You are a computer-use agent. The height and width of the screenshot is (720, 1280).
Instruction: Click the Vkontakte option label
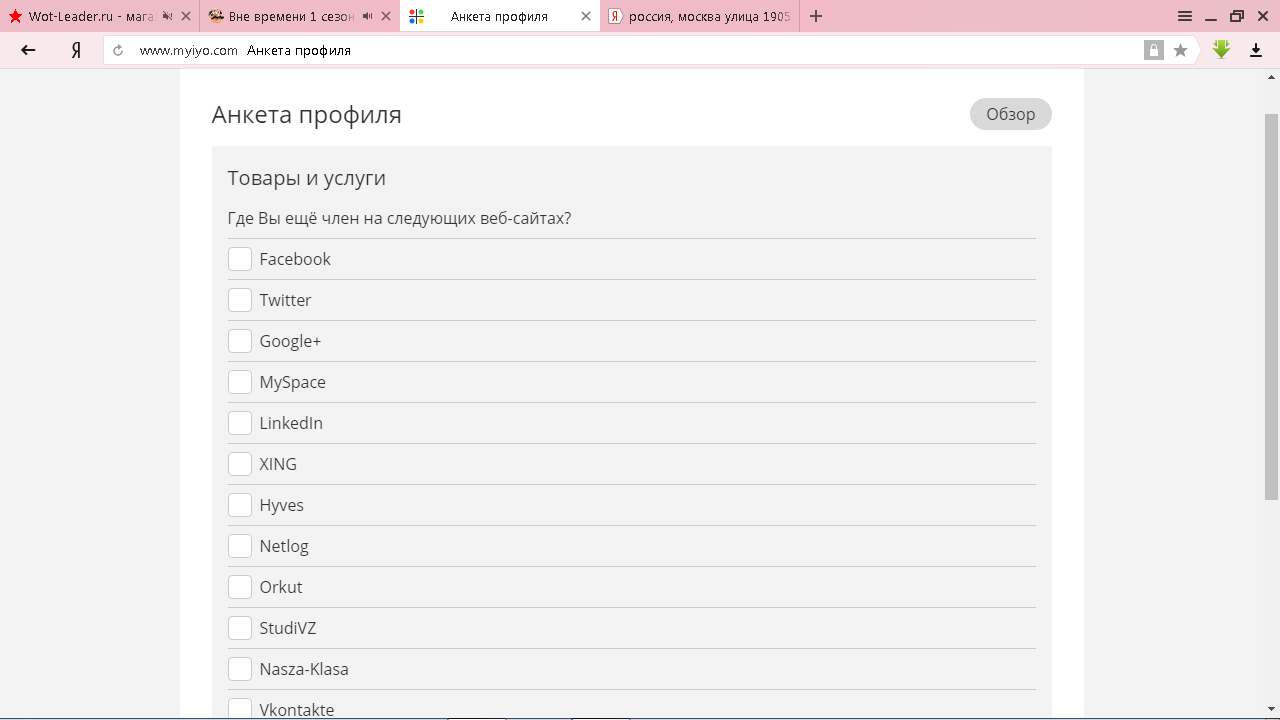[297, 710]
